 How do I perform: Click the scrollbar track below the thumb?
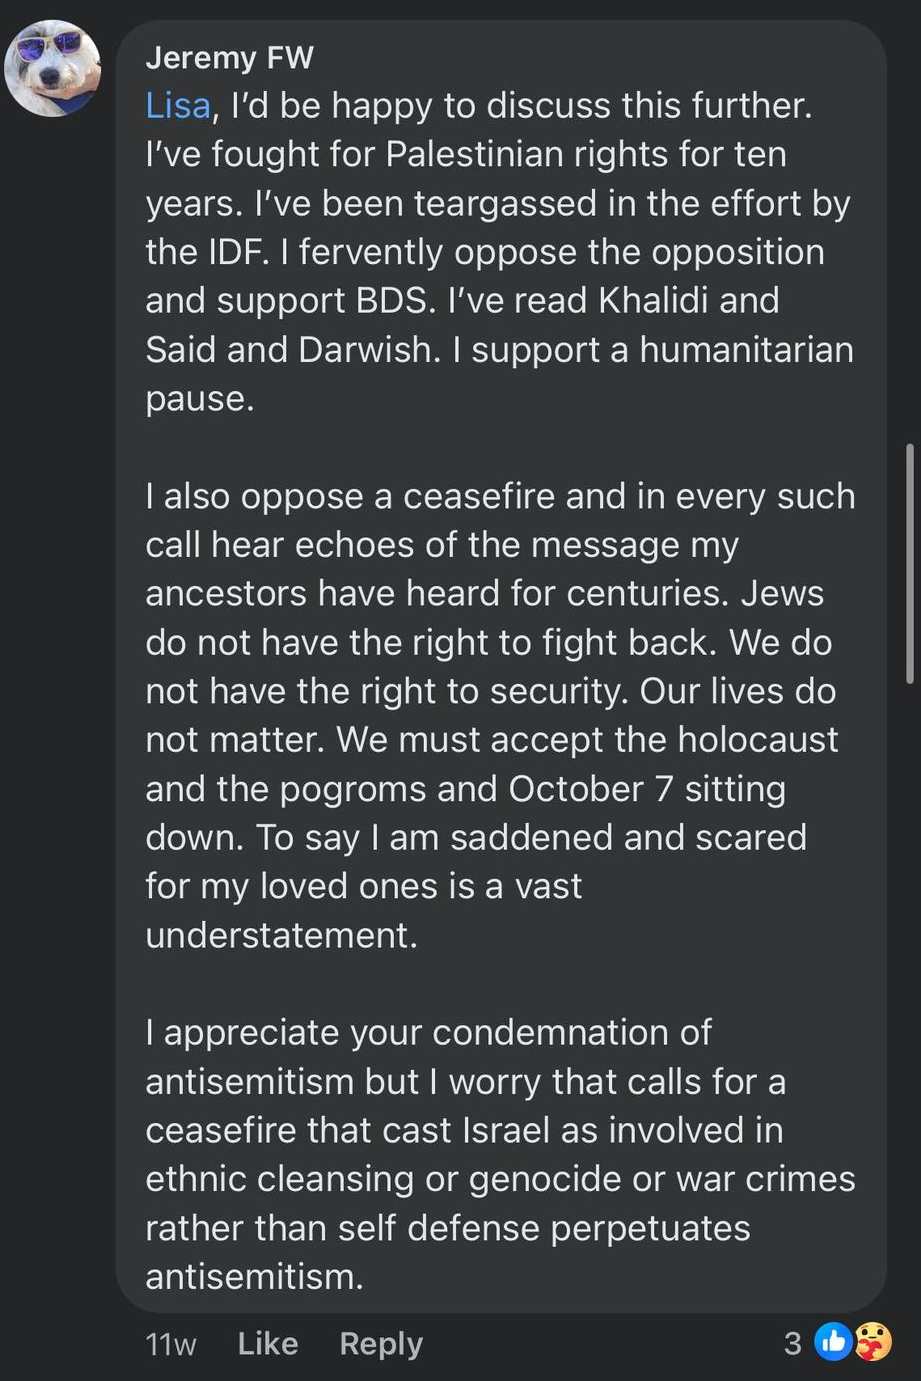909,1000
